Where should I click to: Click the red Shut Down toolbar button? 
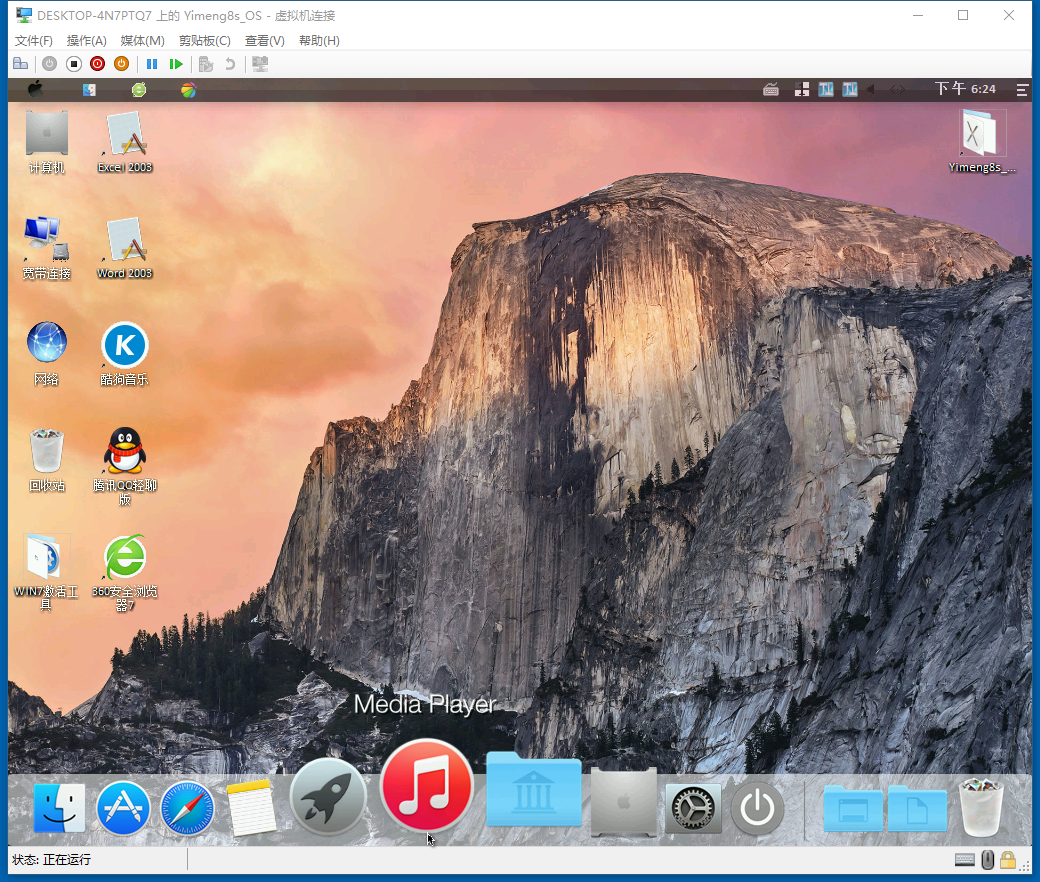(x=97, y=64)
